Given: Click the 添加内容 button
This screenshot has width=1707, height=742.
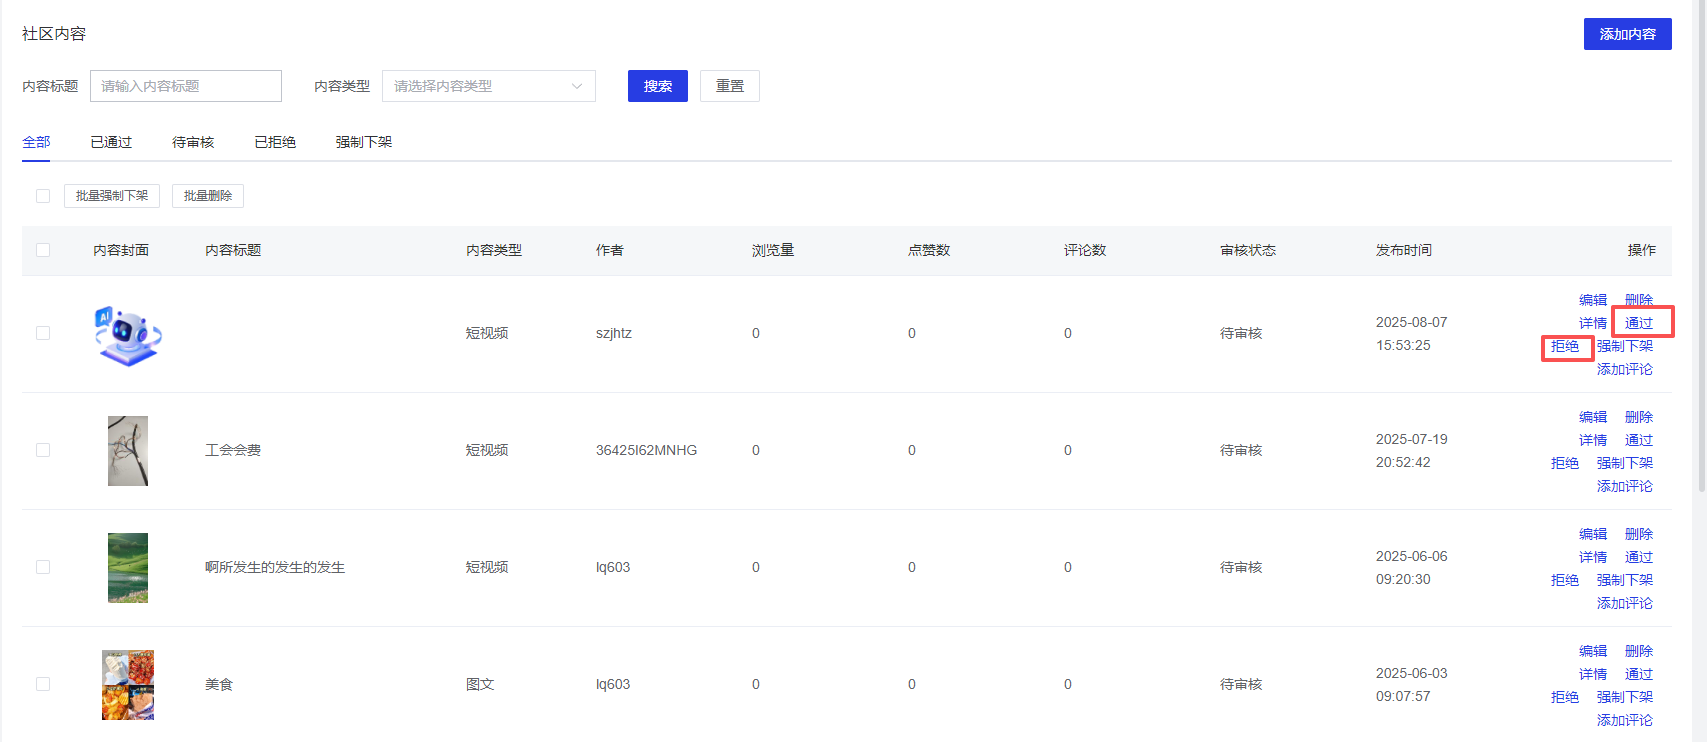Looking at the screenshot, I should [1627, 34].
